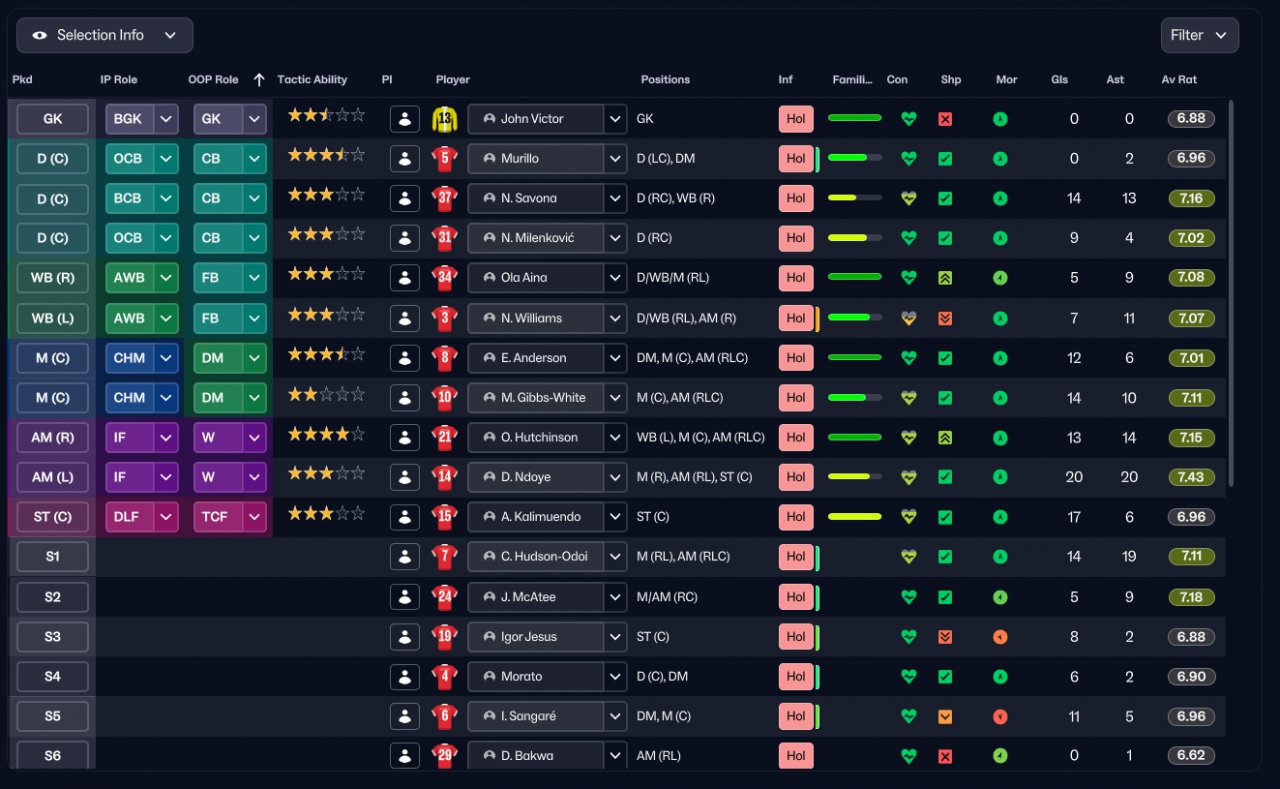The image size is (1280, 789).
Task: Click M. Gibbs-White's number 10 shirt icon
Action: click(x=444, y=398)
